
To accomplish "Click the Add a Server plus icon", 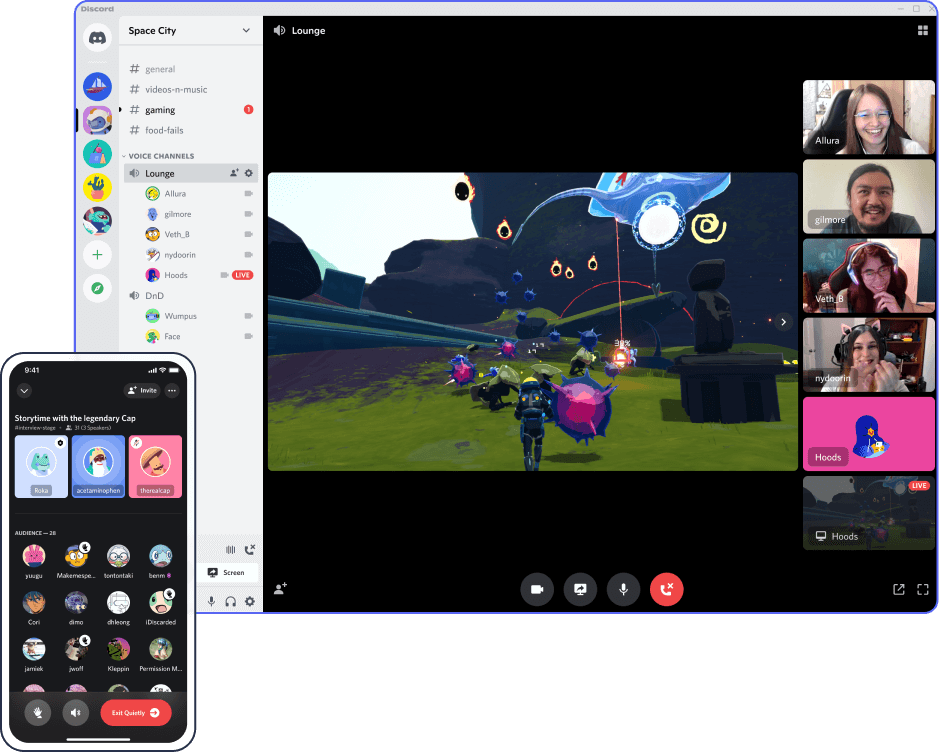I will (97, 255).
